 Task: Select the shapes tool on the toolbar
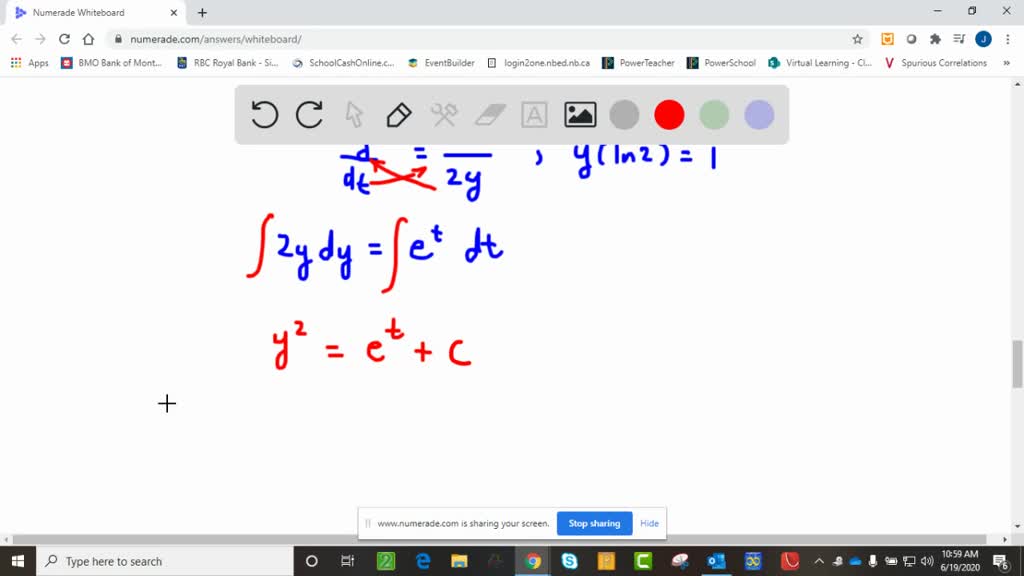click(444, 114)
